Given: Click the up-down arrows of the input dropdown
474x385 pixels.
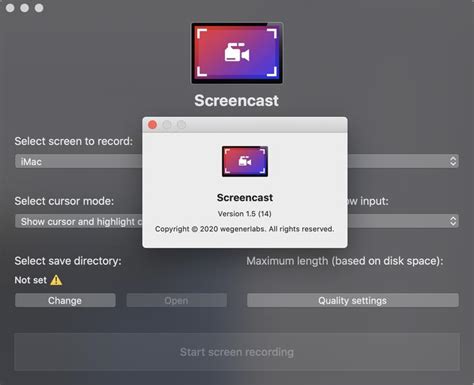Looking at the screenshot, I should (x=453, y=221).
